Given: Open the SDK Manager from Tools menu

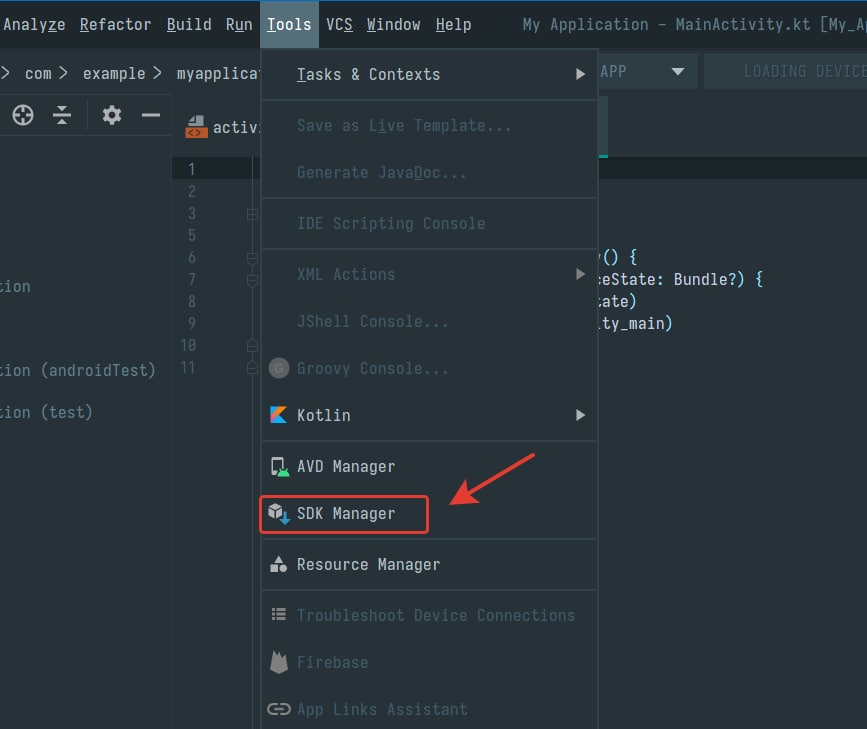Looking at the screenshot, I should point(430,514).
